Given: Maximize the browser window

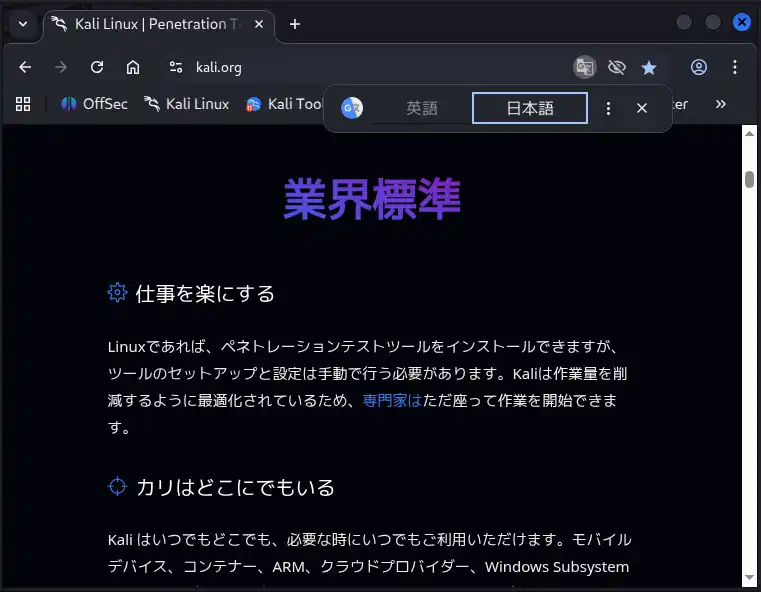Looking at the screenshot, I should (x=712, y=22).
